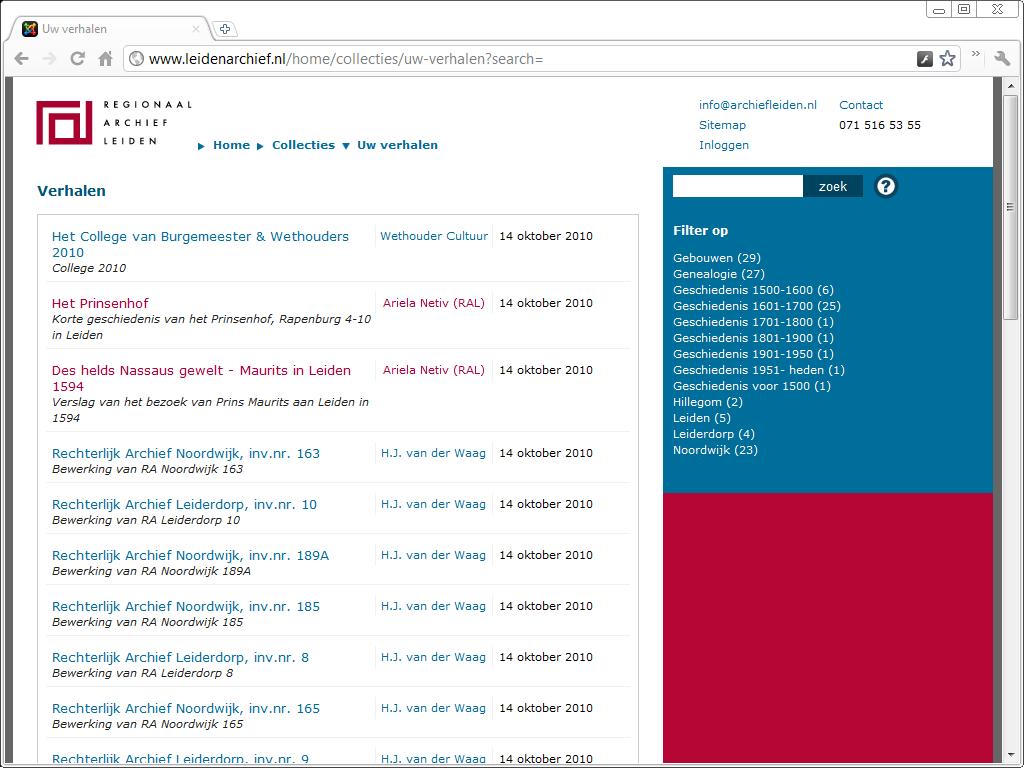Click the scrollbar down arrow
Screen dimensions: 1024x768
coord(1010,756)
